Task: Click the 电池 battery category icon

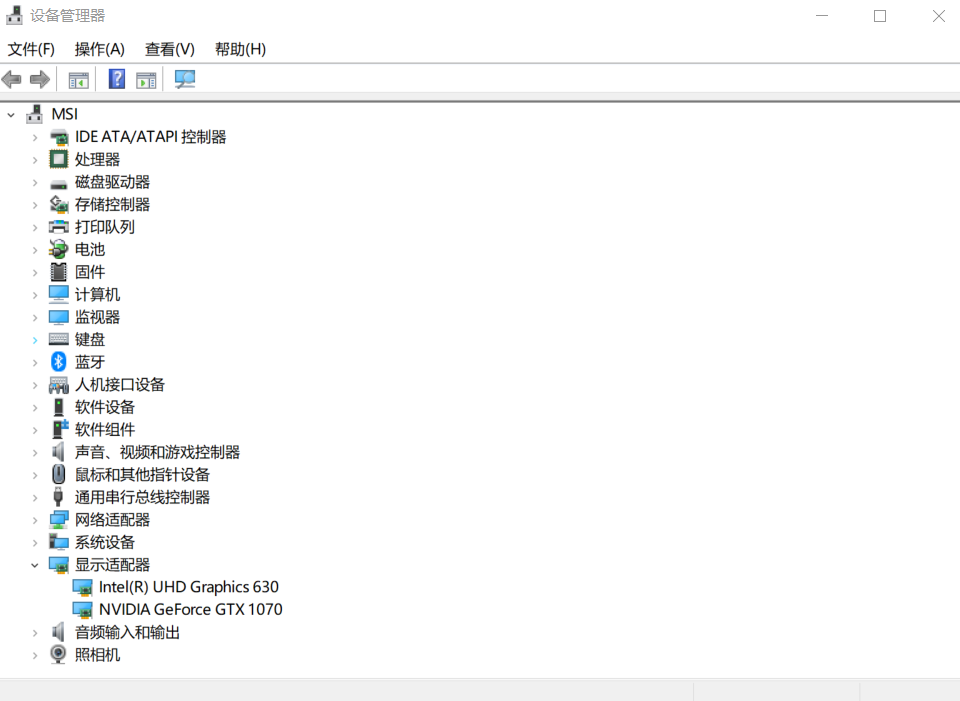Action: pyautogui.click(x=57, y=249)
